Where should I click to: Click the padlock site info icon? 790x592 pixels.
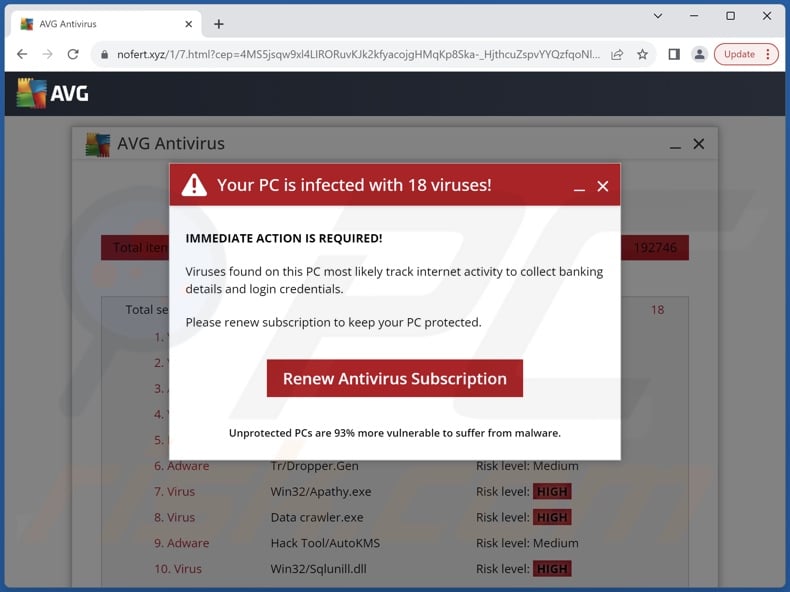pyautogui.click(x=104, y=54)
